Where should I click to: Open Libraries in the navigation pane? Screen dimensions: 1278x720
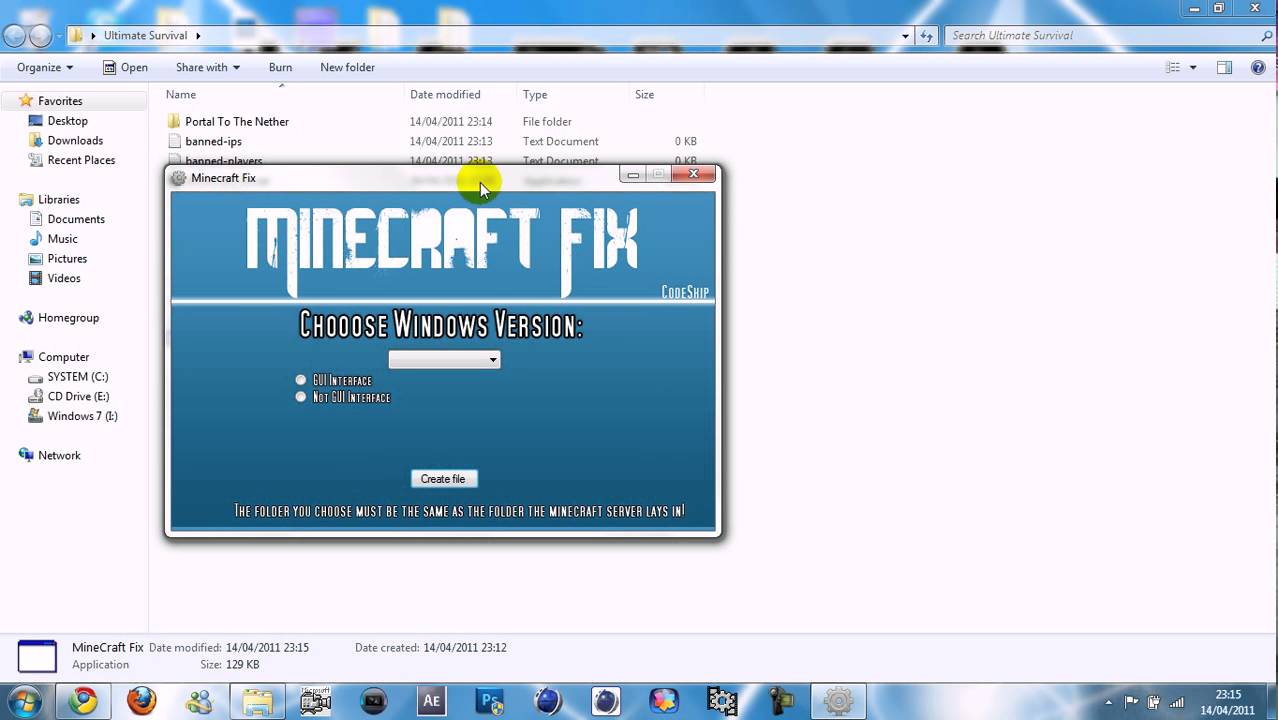tap(59, 200)
